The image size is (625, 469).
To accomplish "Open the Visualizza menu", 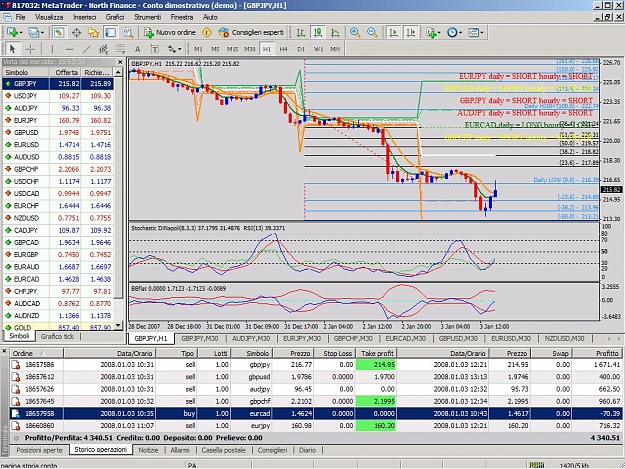I will click(49, 17).
